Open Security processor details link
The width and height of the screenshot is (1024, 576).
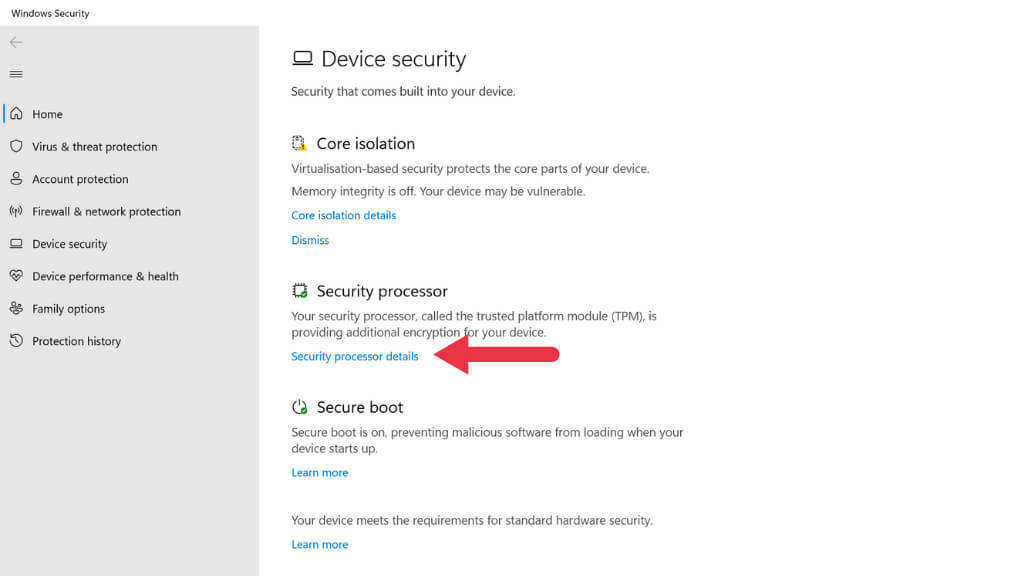click(354, 356)
